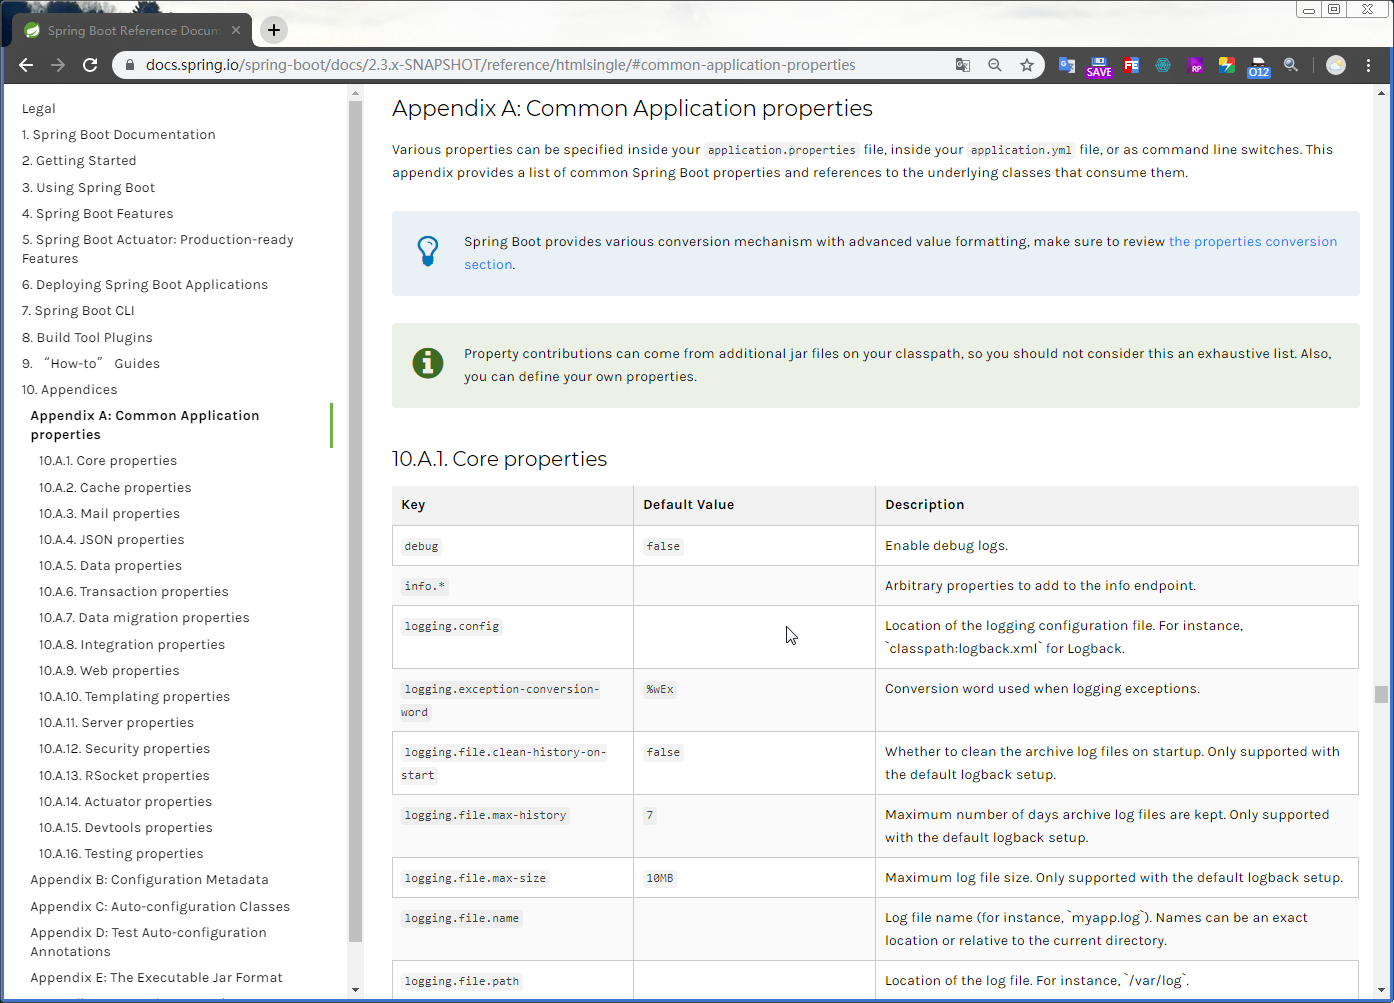Go to Appendix C: Auto-configuration Classes

[x=160, y=907]
